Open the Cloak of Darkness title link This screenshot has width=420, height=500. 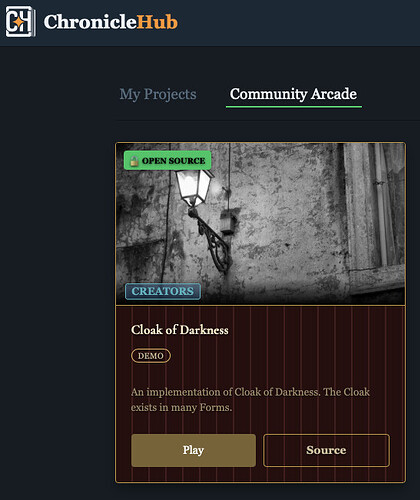[180, 330]
